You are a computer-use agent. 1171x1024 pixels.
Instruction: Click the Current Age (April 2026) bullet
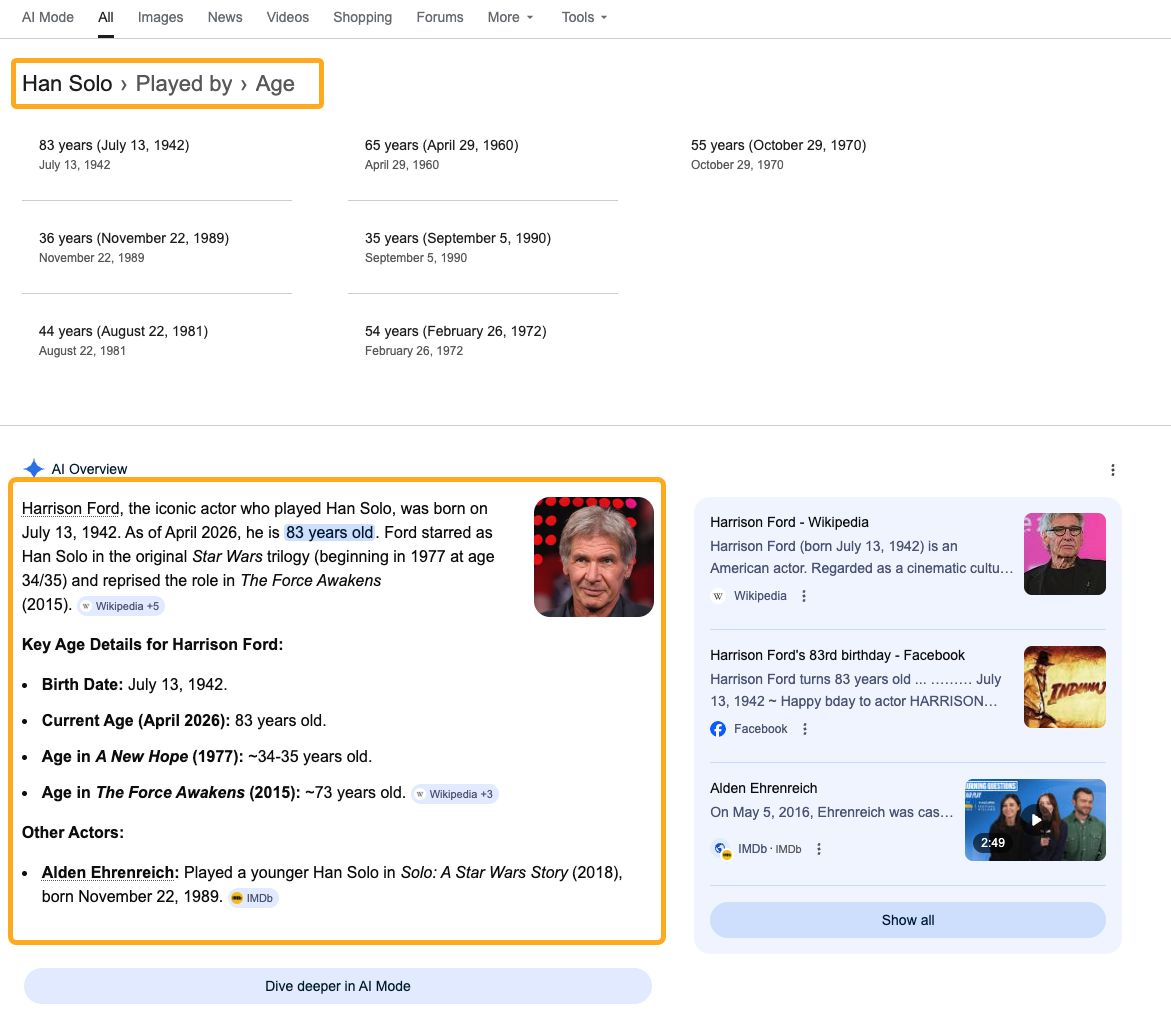coord(184,721)
